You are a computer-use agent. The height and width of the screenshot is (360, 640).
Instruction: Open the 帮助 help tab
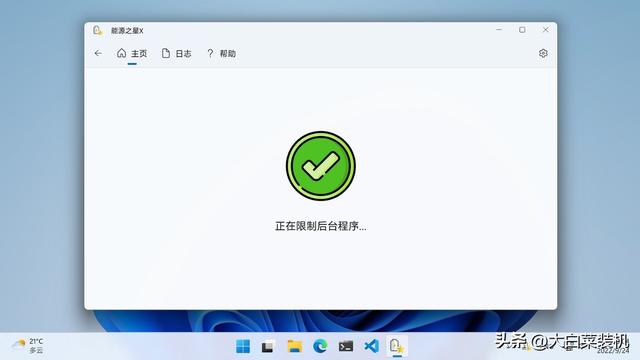tap(221, 53)
